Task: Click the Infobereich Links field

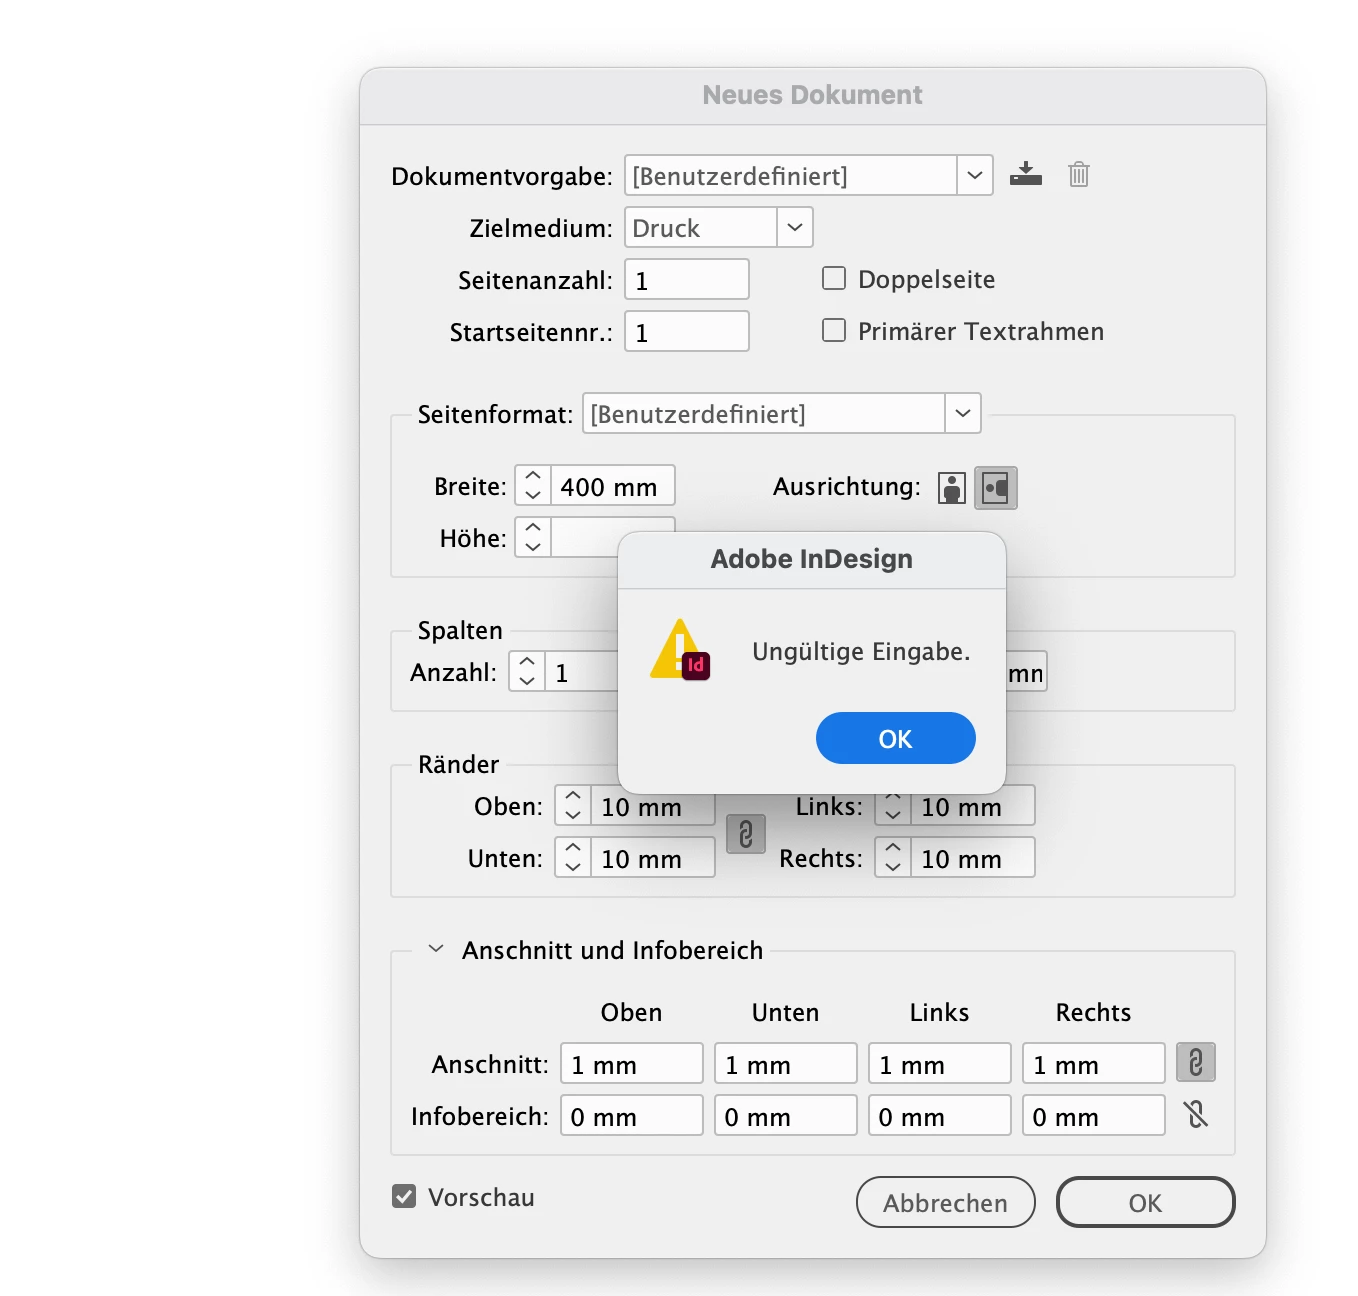Action: [x=940, y=1115]
